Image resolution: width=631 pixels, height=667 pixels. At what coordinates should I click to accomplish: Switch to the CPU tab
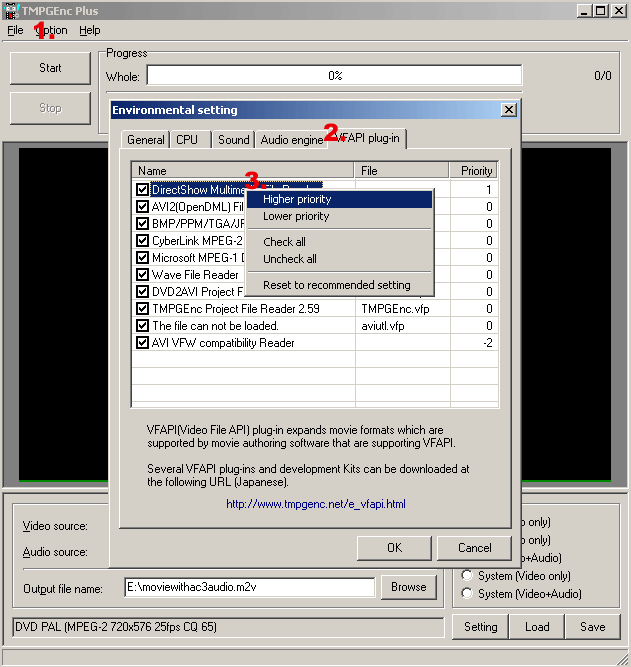click(187, 140)
